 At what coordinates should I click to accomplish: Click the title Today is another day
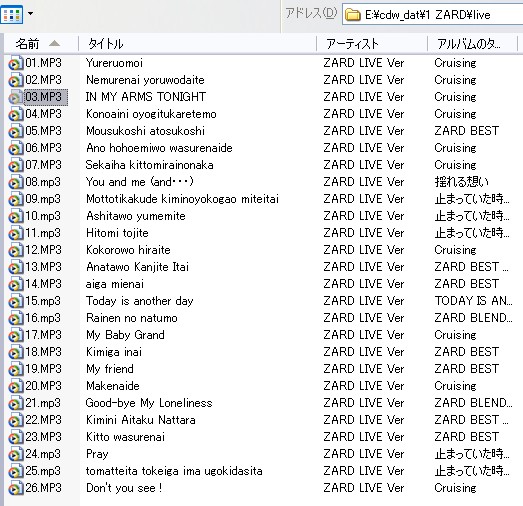point(139,301)
